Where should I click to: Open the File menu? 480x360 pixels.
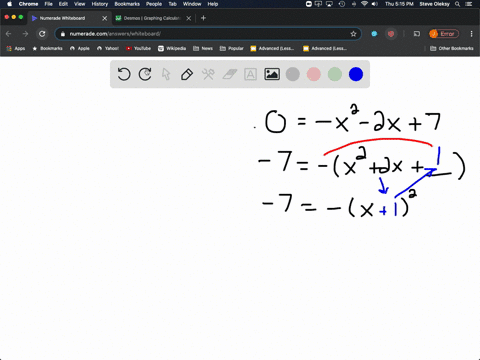pos(49,4)
